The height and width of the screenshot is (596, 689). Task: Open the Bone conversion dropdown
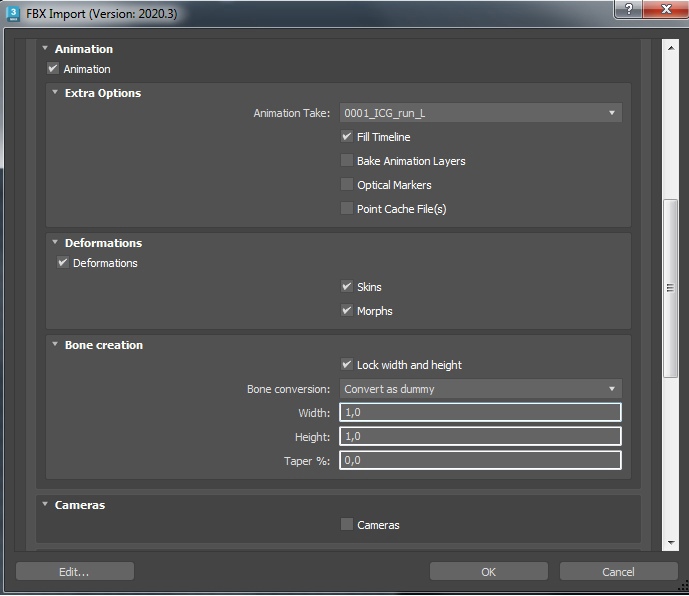point(480,389)
